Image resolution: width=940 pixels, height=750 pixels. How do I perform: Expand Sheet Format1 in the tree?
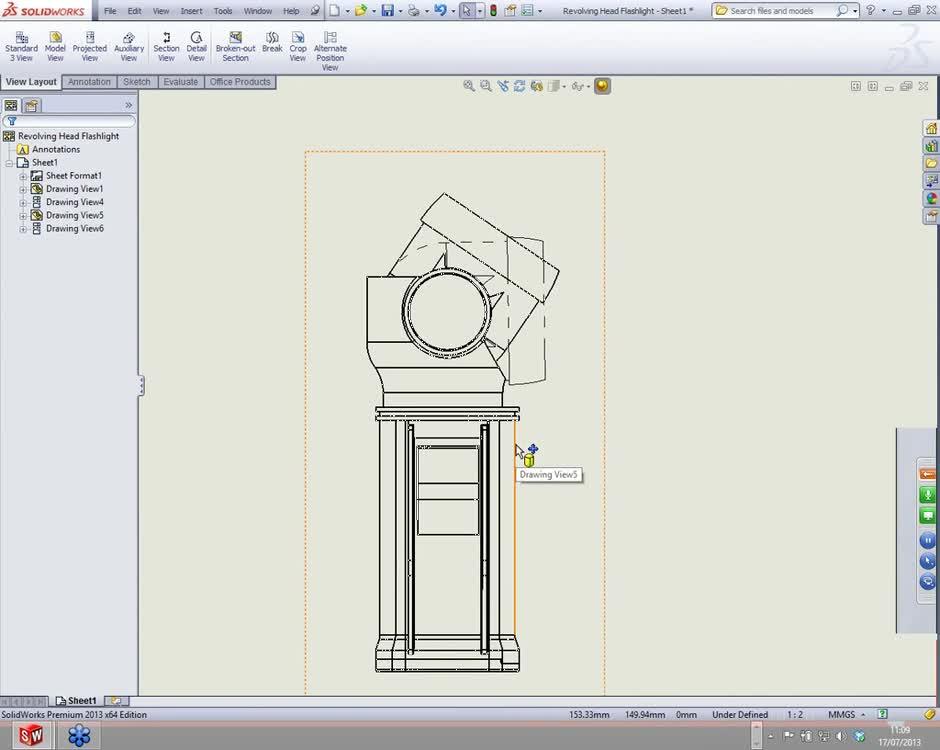22,175
